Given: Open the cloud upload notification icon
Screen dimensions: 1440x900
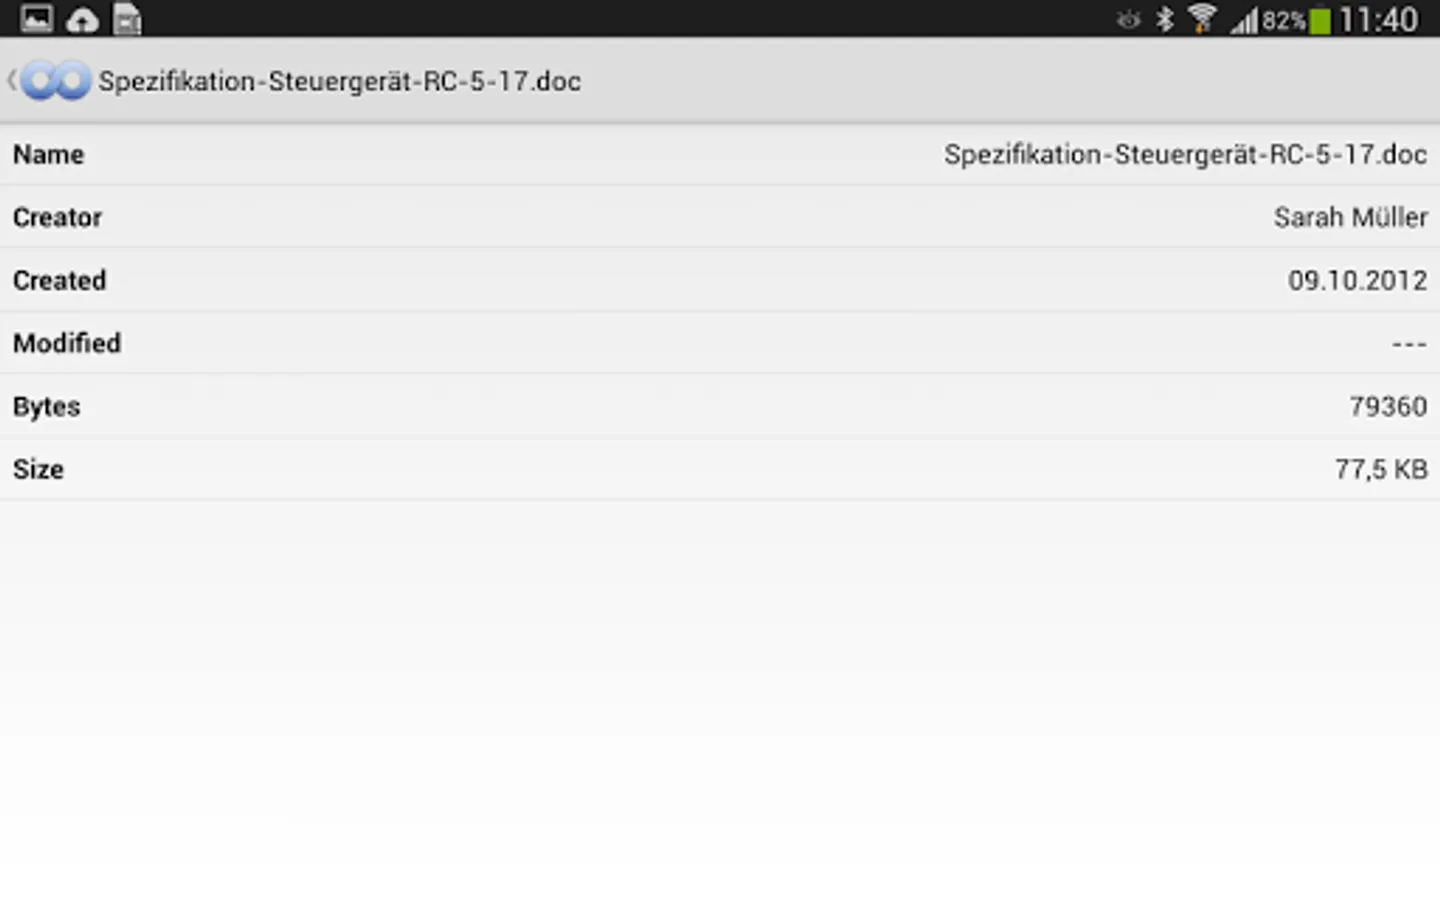Looking at the screenshot, I should (x=82, y=20).
